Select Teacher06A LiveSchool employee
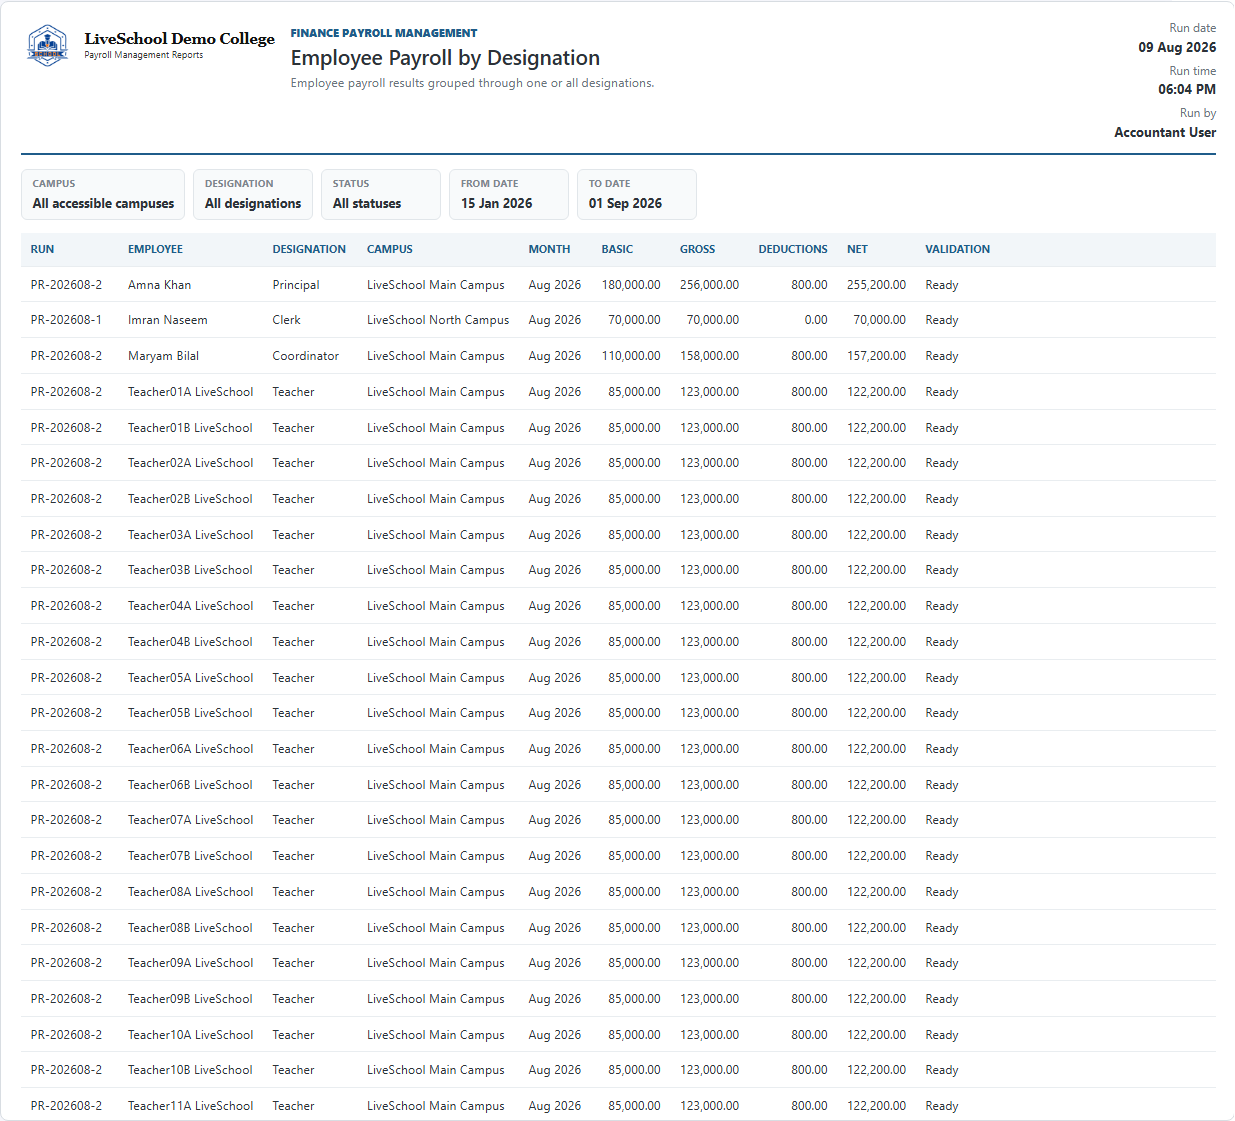The image size is (1235, 1121). coord(190,749)
